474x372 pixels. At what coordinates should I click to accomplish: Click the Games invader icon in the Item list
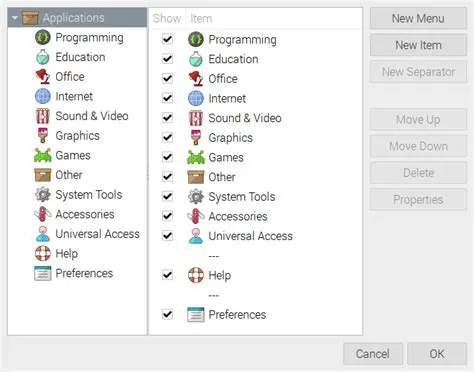196,157
